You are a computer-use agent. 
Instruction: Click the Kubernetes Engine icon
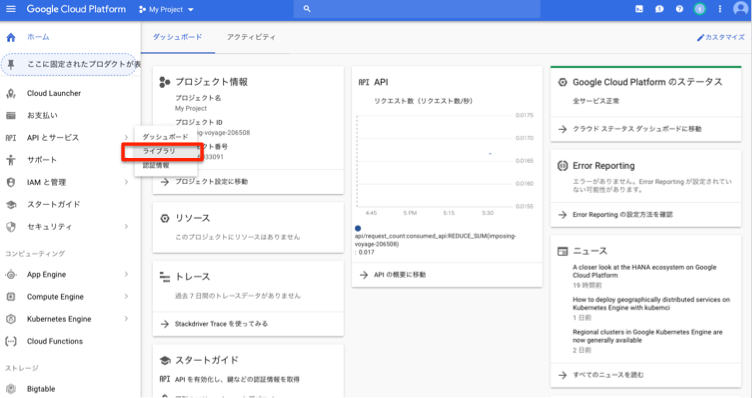[x=11, y=319]
